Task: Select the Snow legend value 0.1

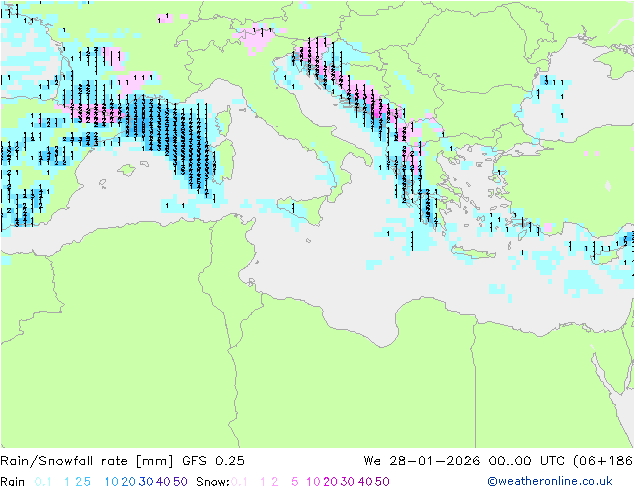Action: pyautogui.click(x=239, y=482)
